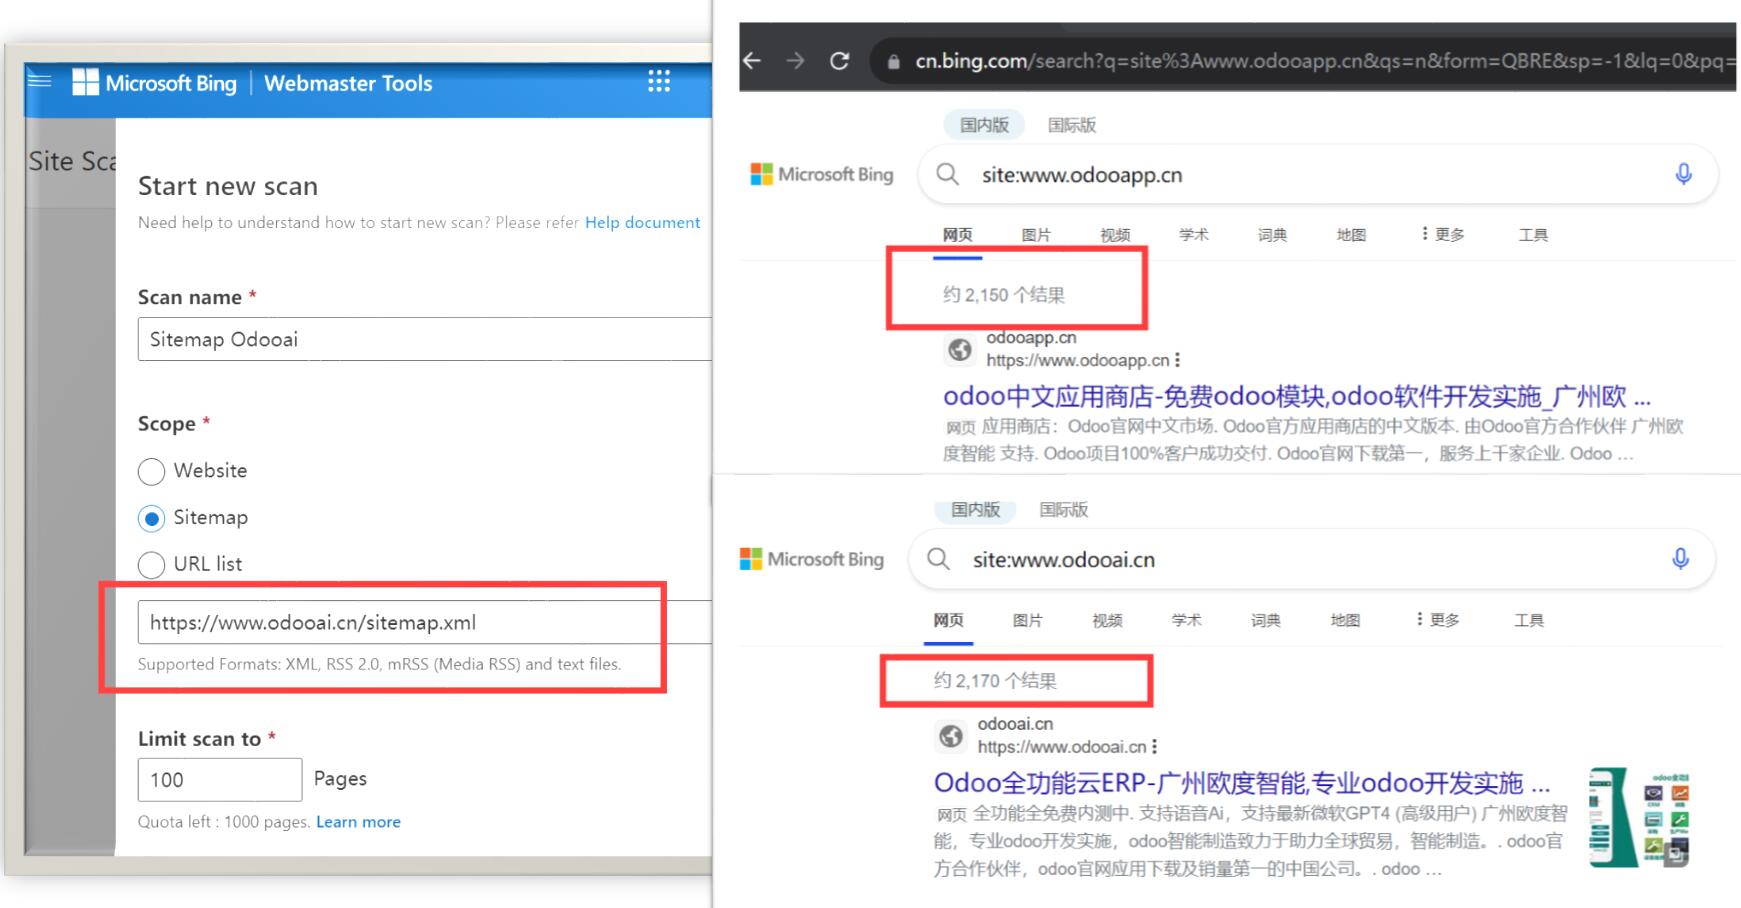Open 学术 tab in upper search

click(x=1193, y=235)
